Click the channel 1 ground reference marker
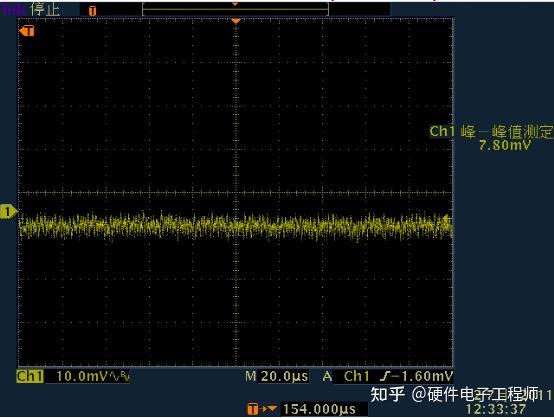Viewport: 554px width, 418px height. tap(8, 212)
